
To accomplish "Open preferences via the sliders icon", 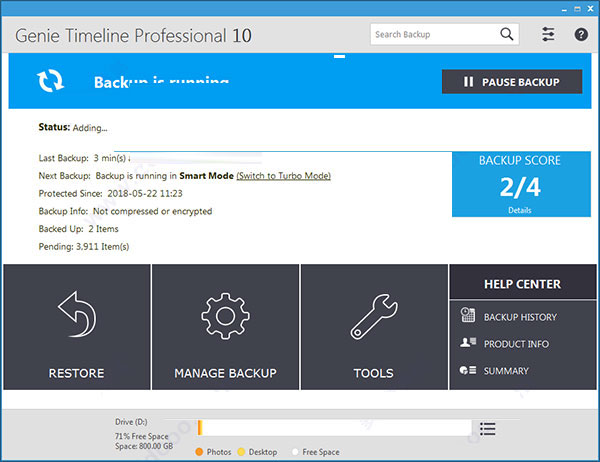I will tap(548, 34).
